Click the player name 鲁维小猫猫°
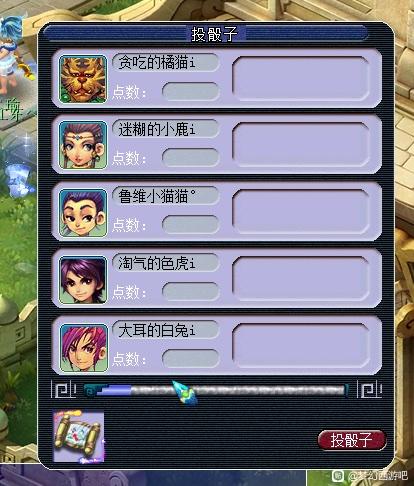This screenshot has height=486, width=414. [157, 196]
